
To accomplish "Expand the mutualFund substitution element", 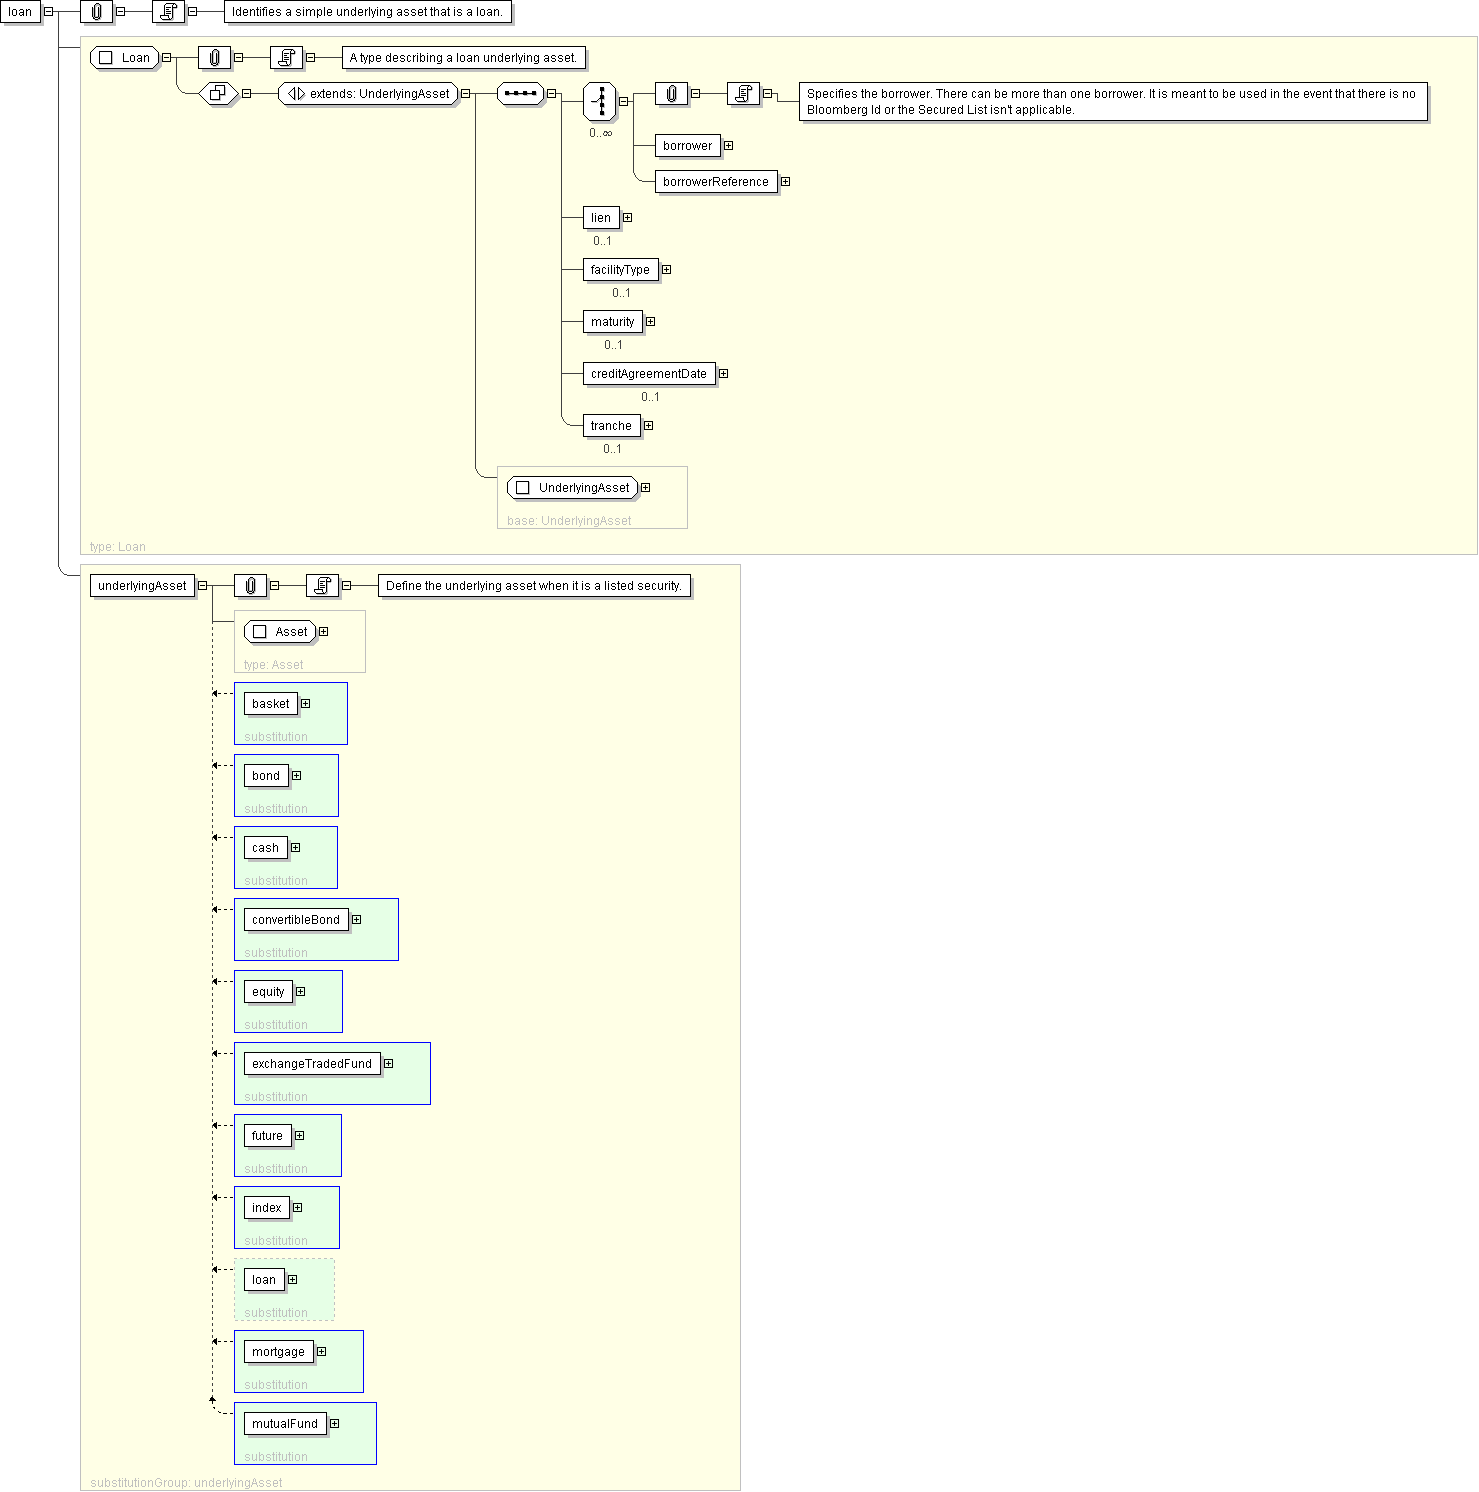I will [x=334, y=1424].
